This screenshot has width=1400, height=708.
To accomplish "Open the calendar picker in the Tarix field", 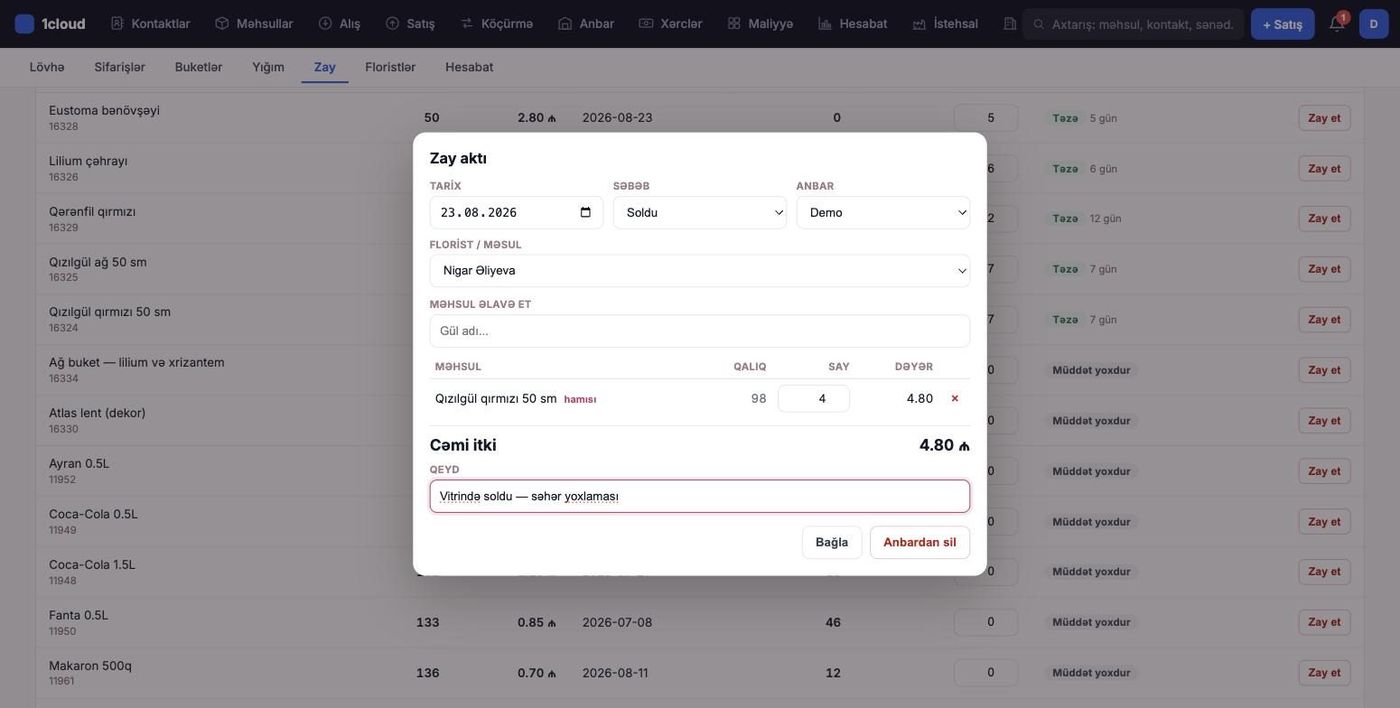I will [586, 213].
